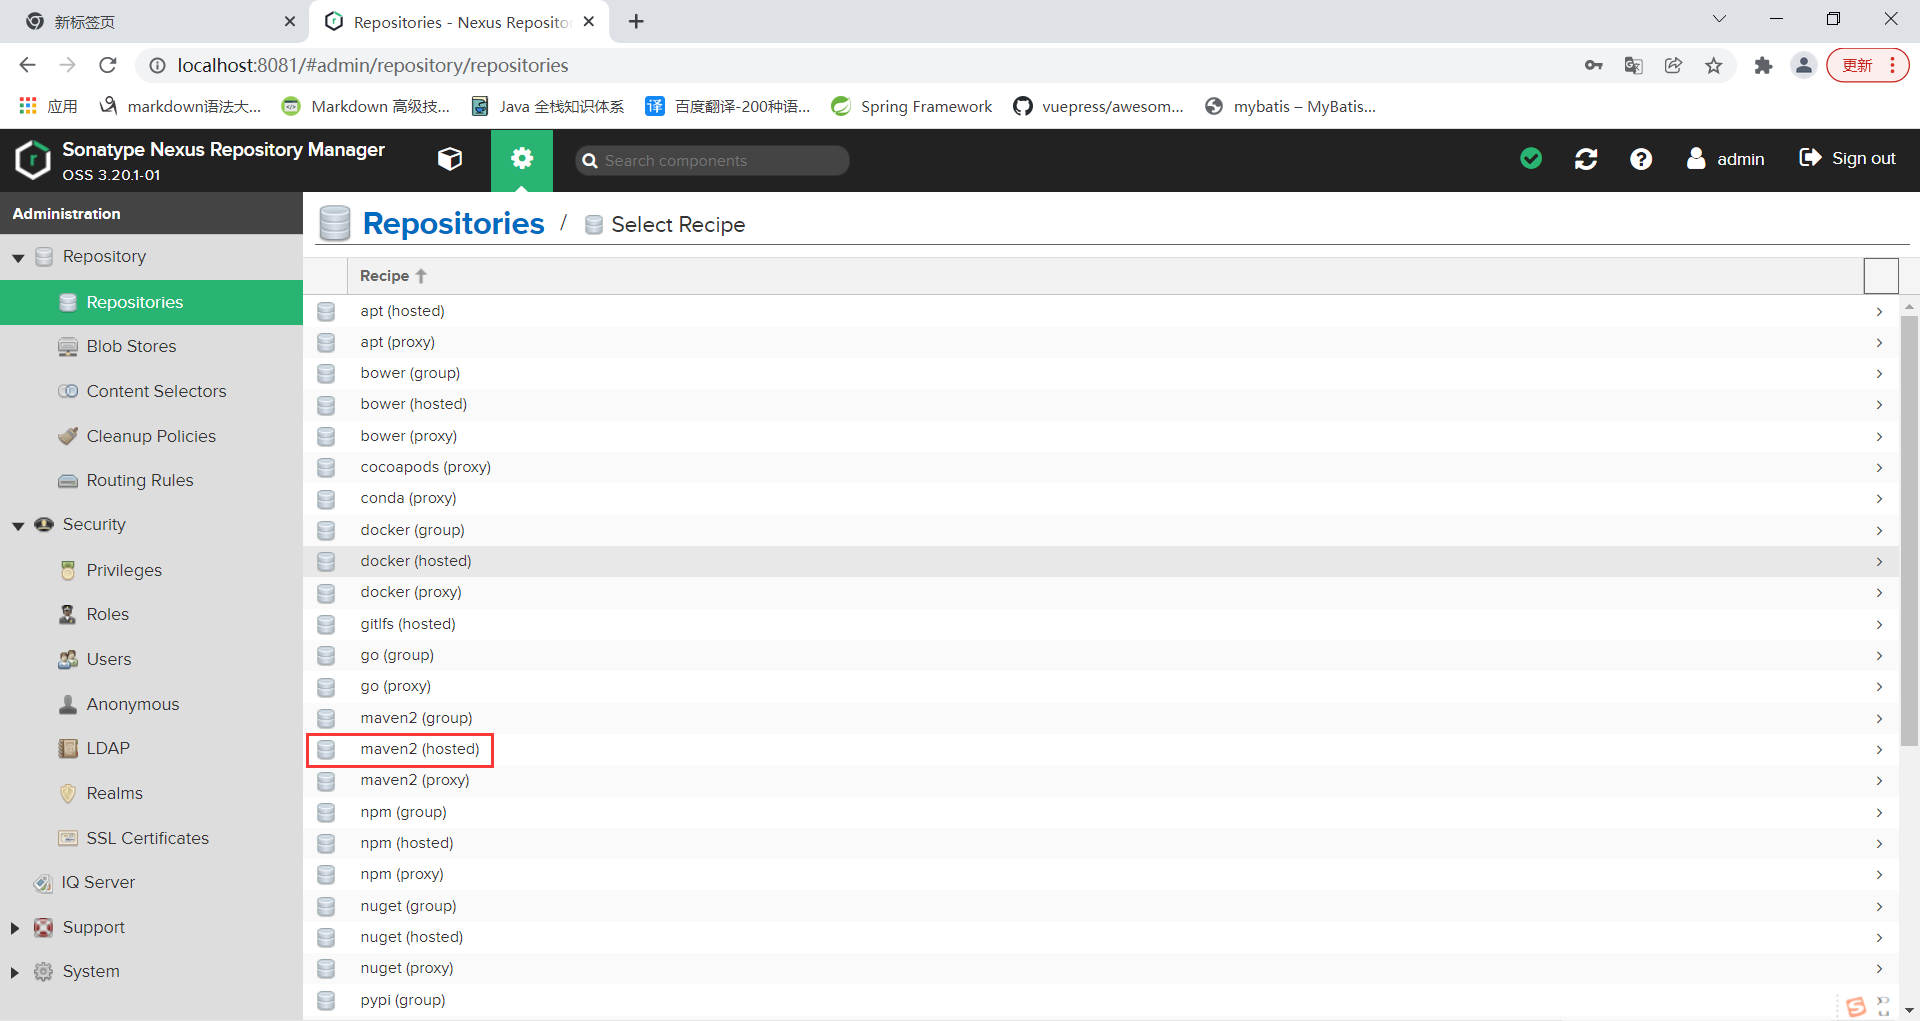Open the saved passwords key icon
The image size is (1920, 1021).
[x=1594, y=66]
